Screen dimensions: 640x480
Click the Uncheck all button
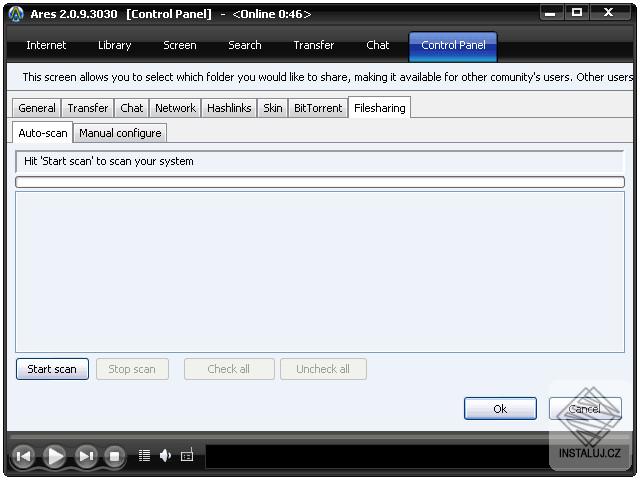(x=323, y=369)
